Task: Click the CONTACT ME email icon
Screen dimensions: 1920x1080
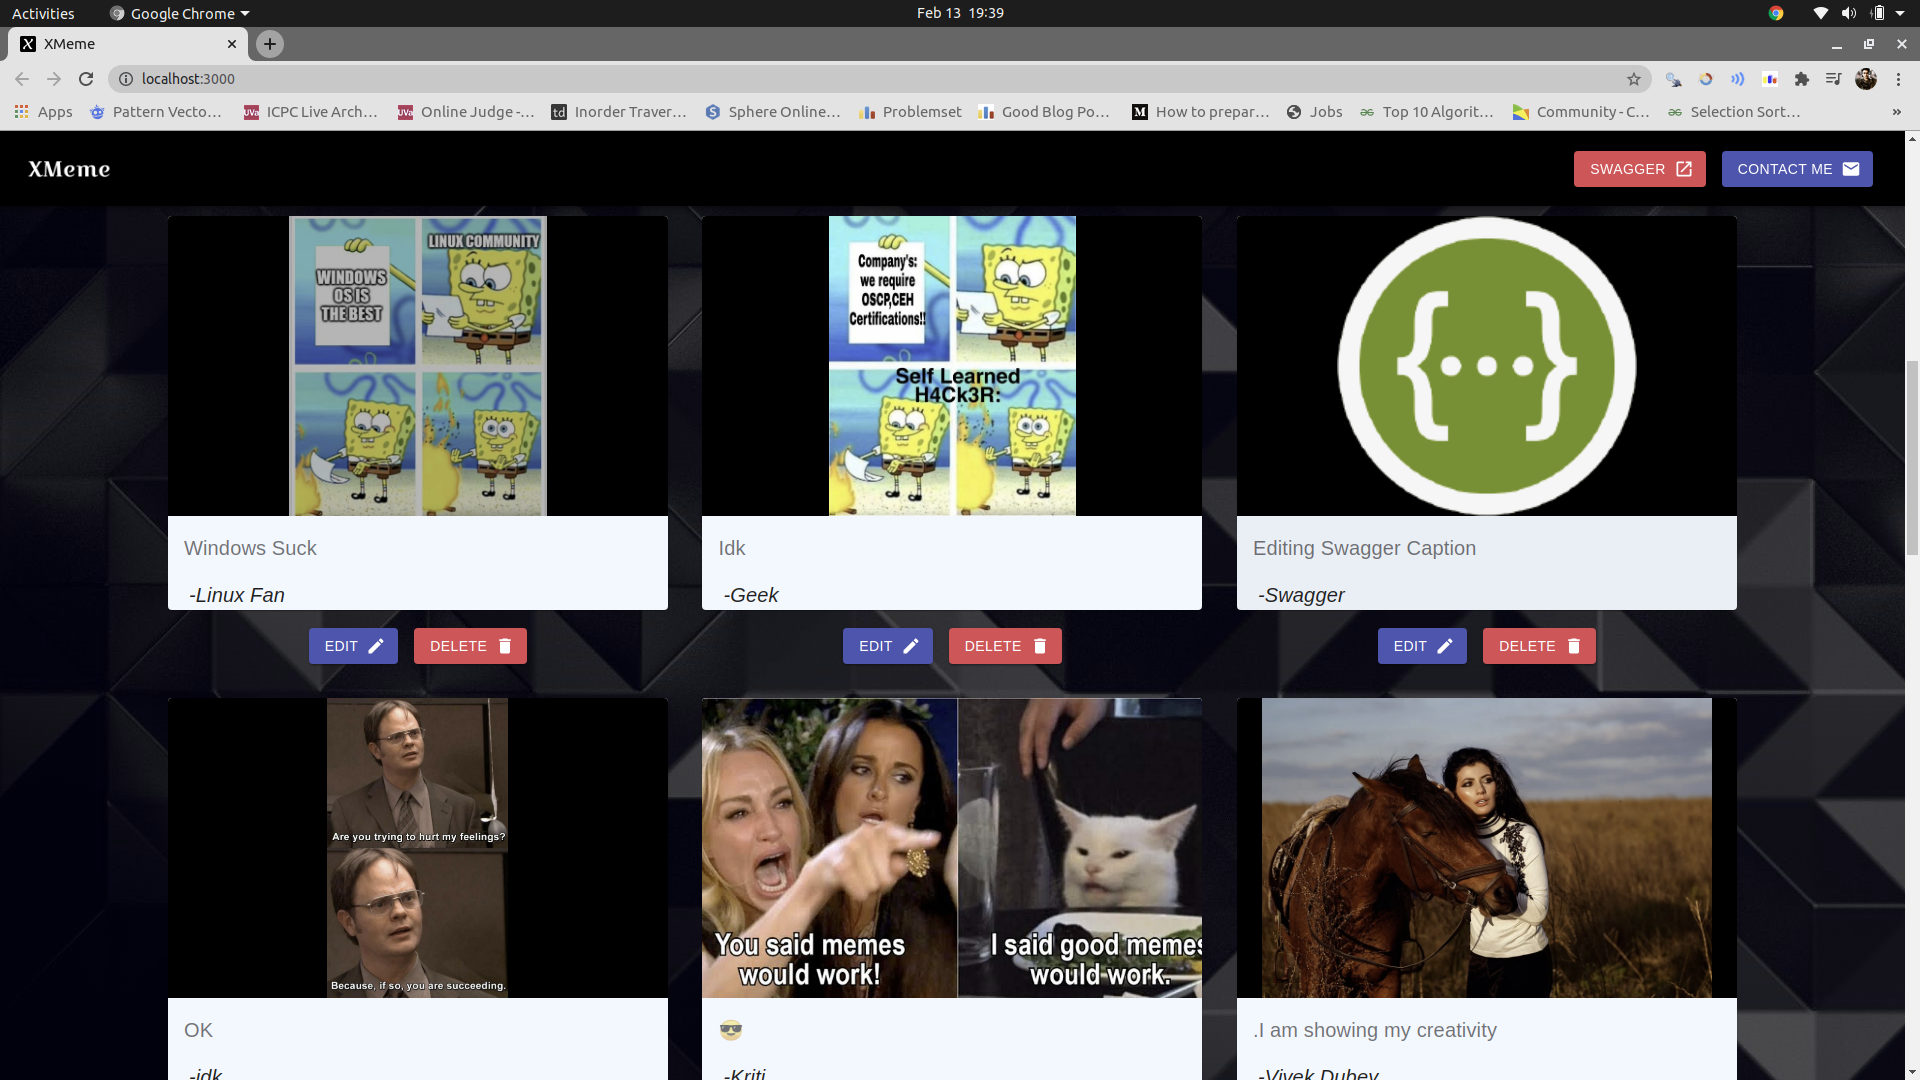Action: [x=1853, y=169]
